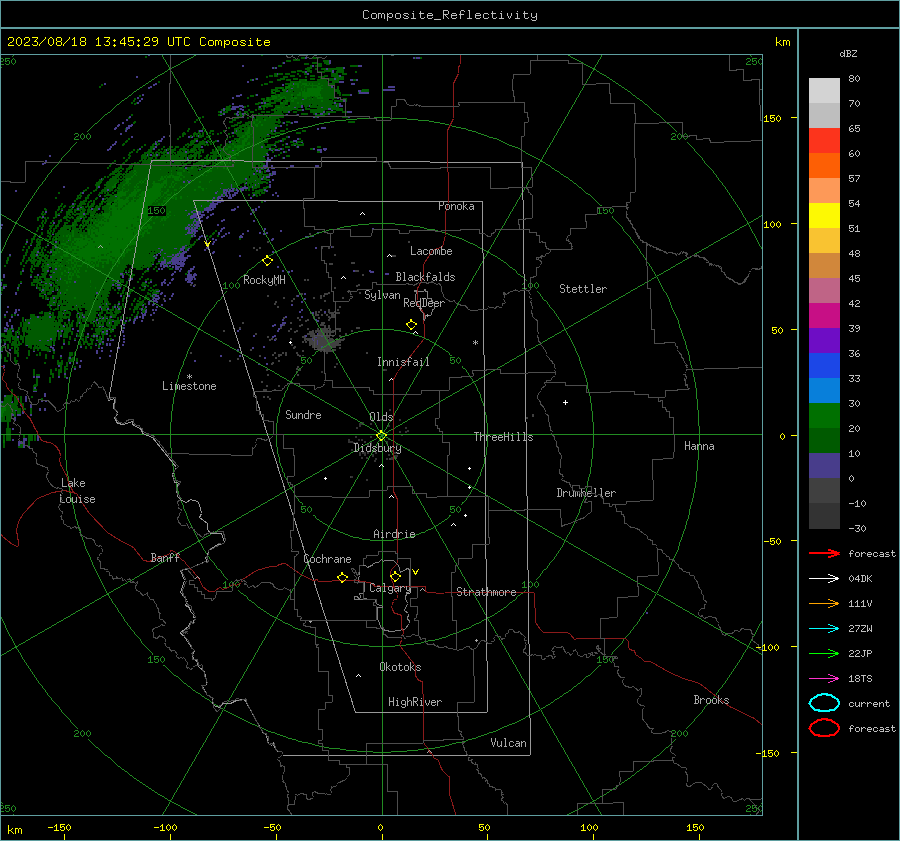Screen dimensions: 900x841
Task: Click the red forecast arrow in legend
Action: (x=824, y=553)
